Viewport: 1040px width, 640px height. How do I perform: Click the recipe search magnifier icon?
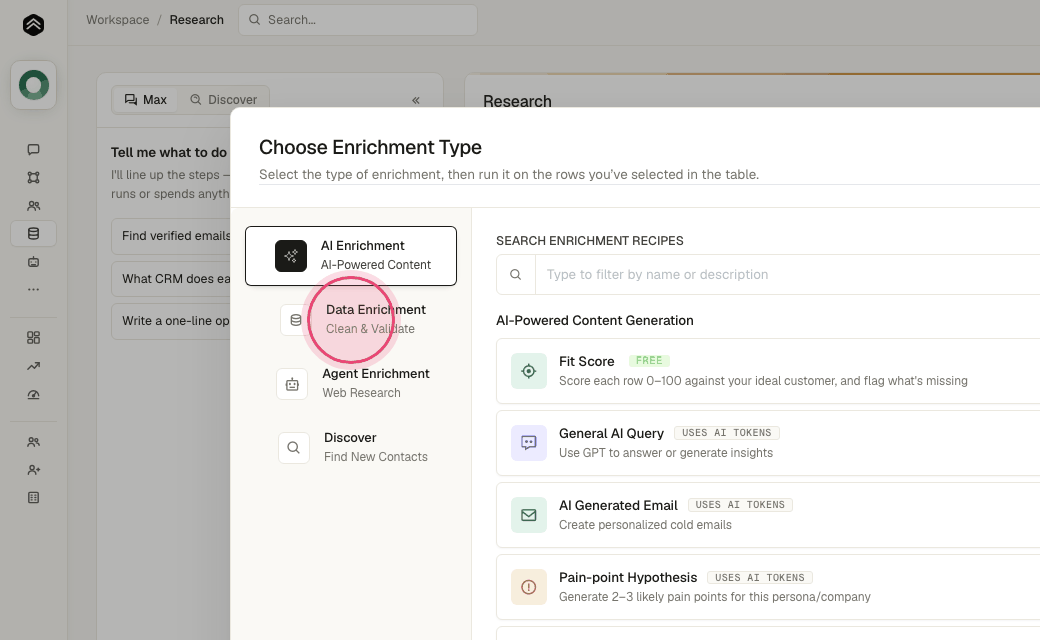pyautogui.click(x=515, y=275)
